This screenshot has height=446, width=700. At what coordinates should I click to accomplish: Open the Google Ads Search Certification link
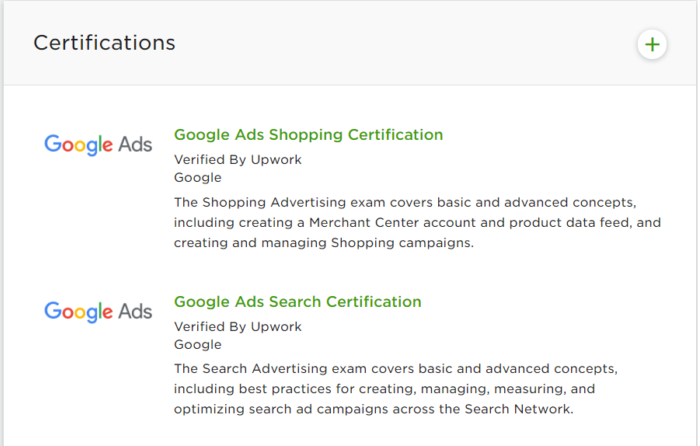tap(297, 302)
